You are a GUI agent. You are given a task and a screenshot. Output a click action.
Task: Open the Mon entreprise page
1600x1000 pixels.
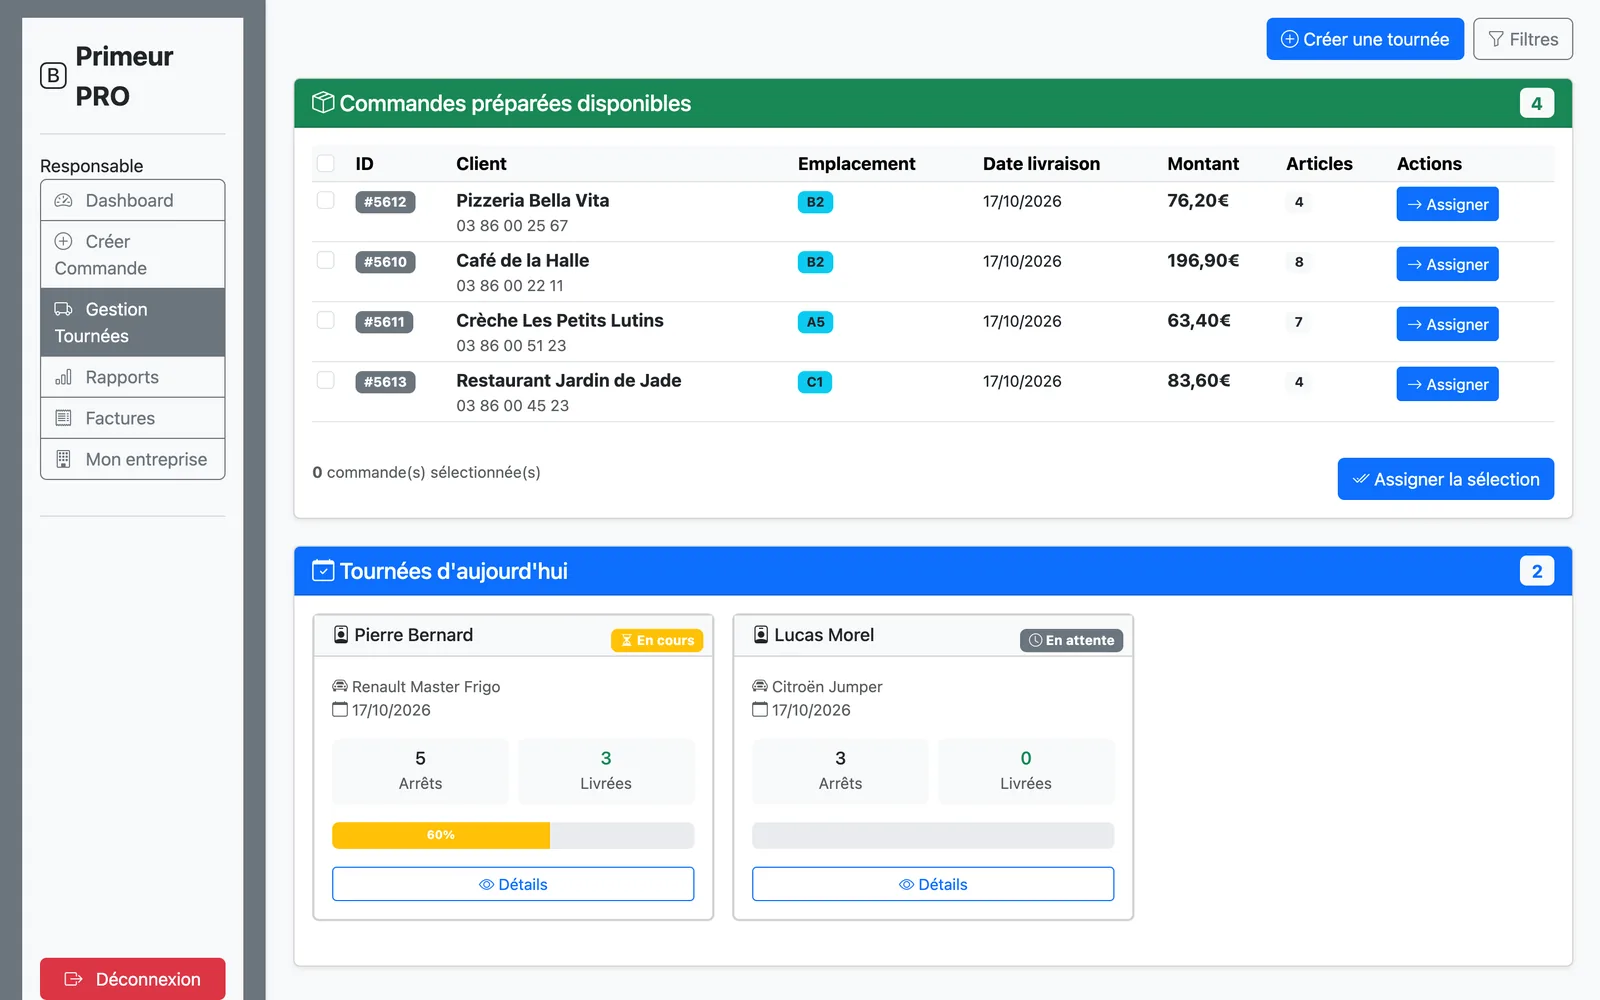pos(133,459)
